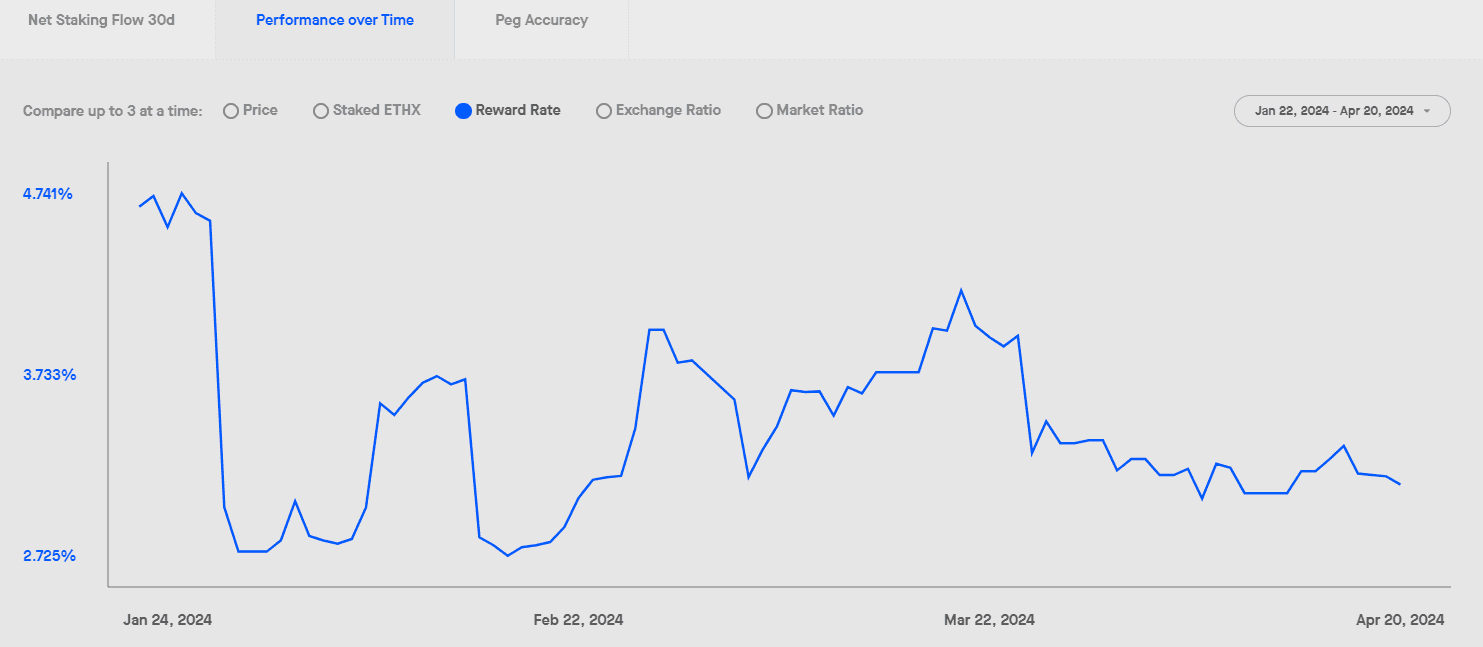1483x647 pixels.
Task: Click the 4.741% y-axis value
Action: [48, 194]
